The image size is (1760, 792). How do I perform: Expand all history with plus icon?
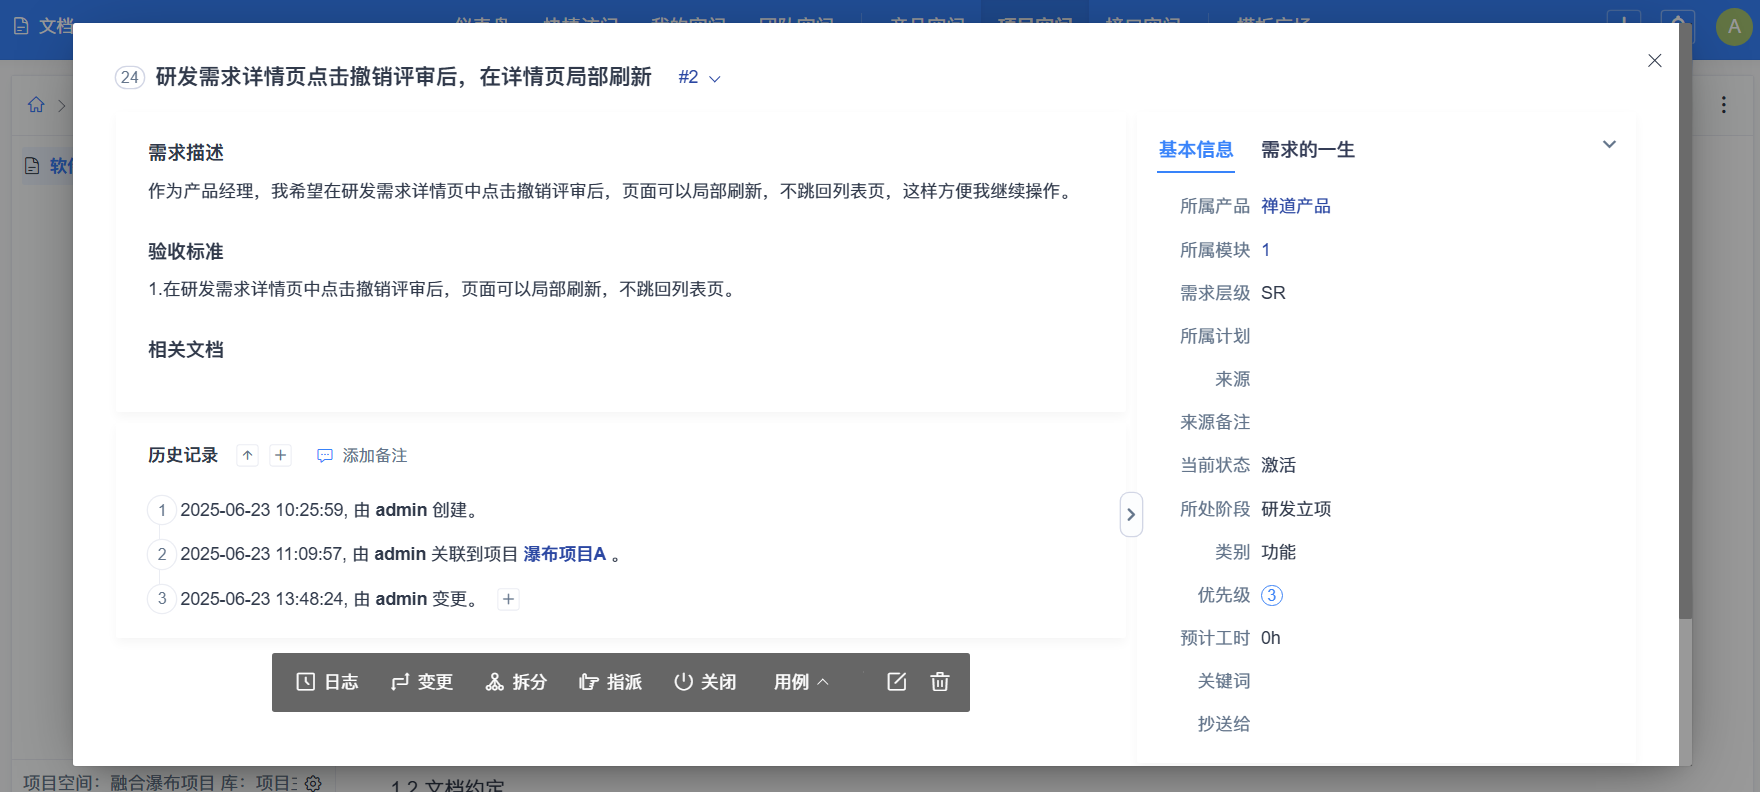coord(281,456)
